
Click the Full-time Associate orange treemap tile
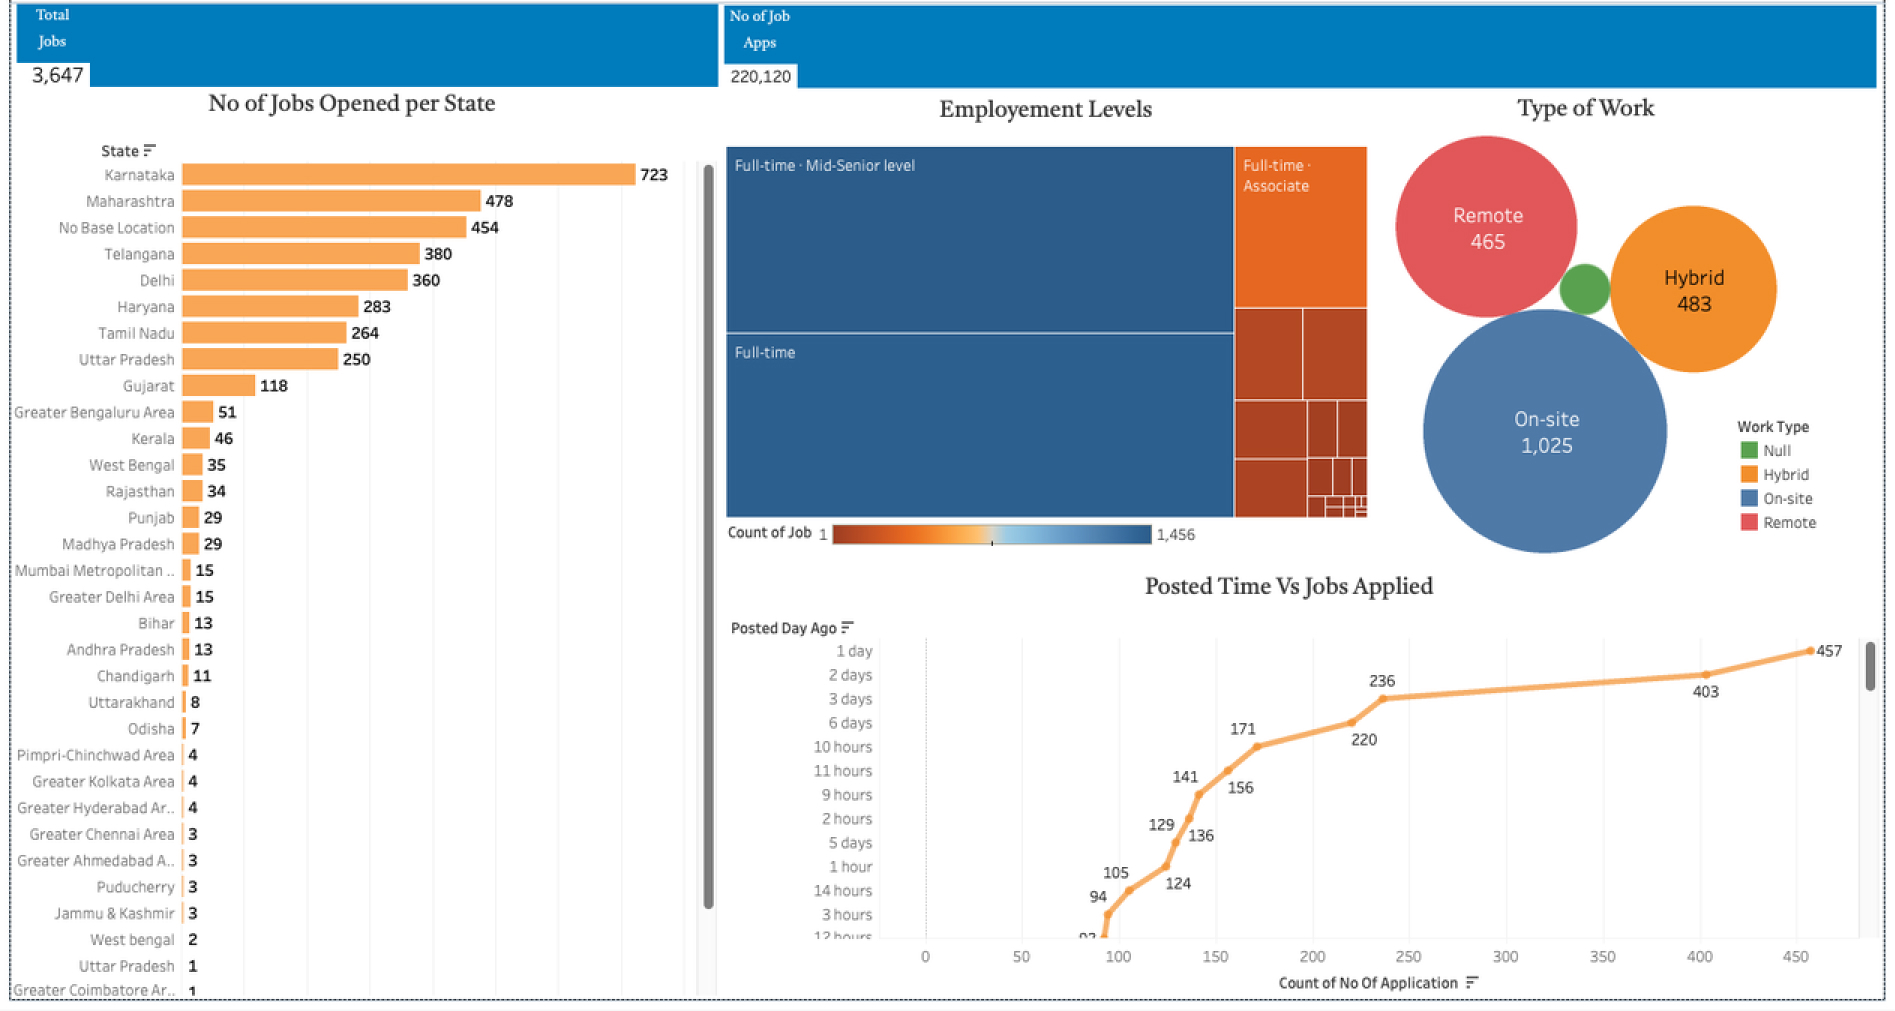click(1300, 228)
